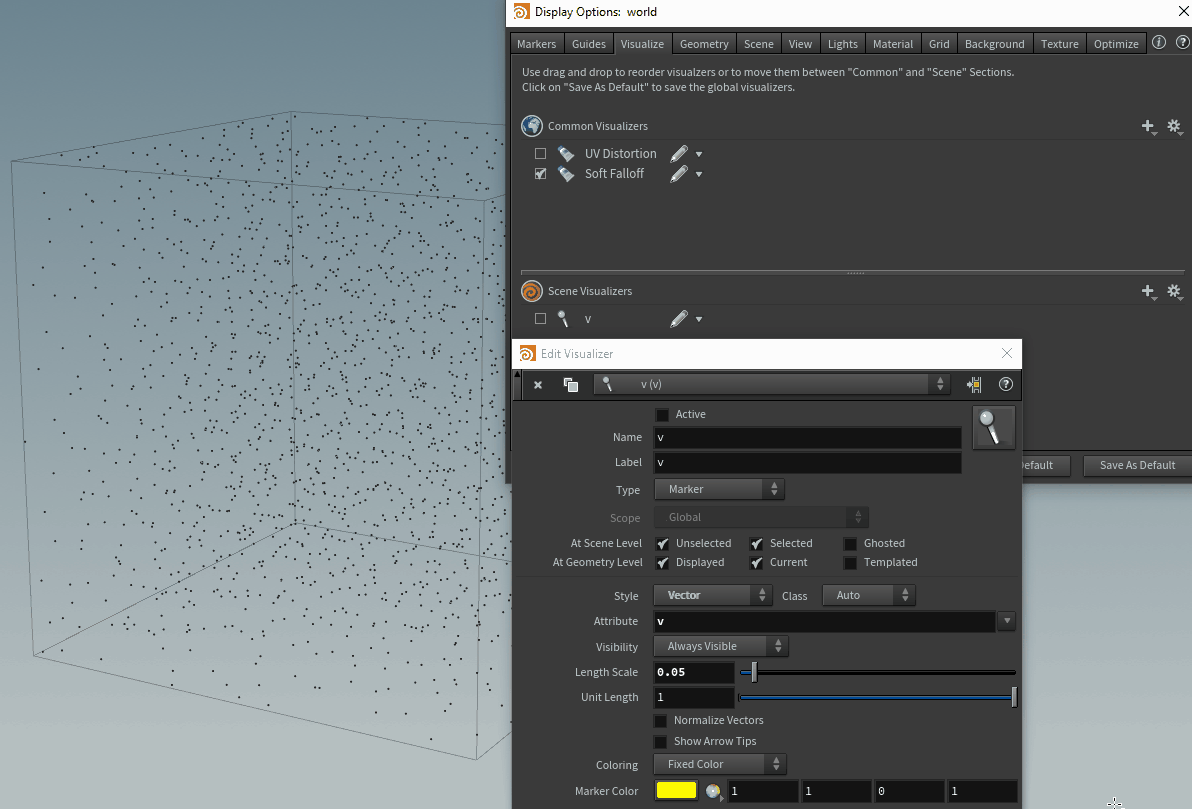
Task: Open the Type dropdown showing Marker
Action: (718, 489)
